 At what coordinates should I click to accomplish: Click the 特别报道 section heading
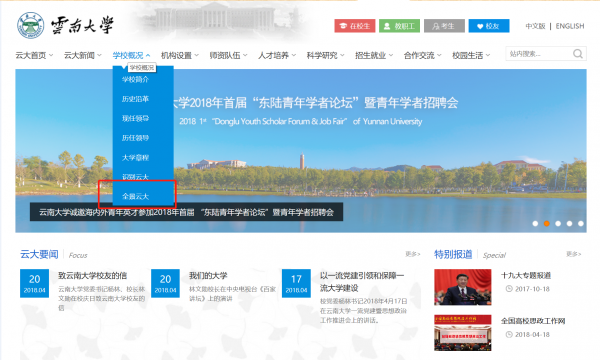[453, 254]
